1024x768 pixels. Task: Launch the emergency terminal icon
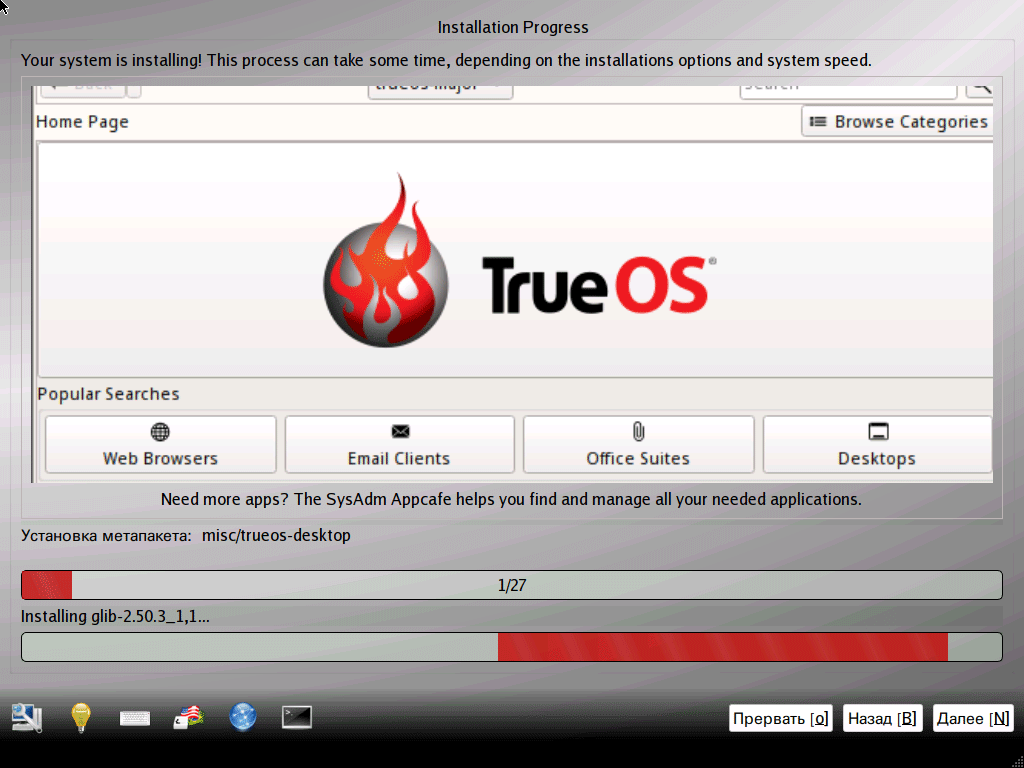(x=296, y=717)
